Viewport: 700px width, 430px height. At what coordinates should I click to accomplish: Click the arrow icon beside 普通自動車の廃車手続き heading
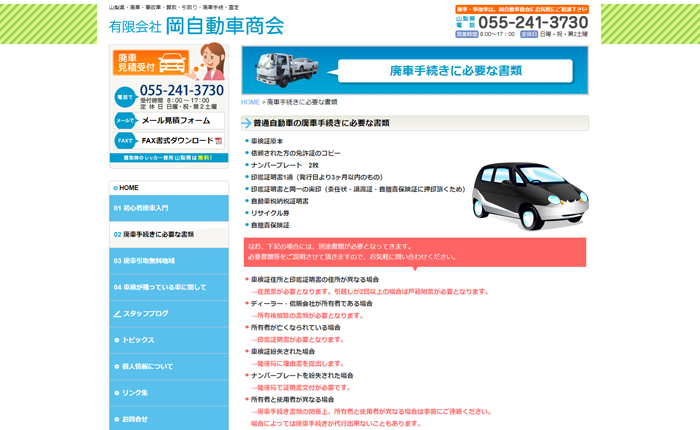pos(246,123)
